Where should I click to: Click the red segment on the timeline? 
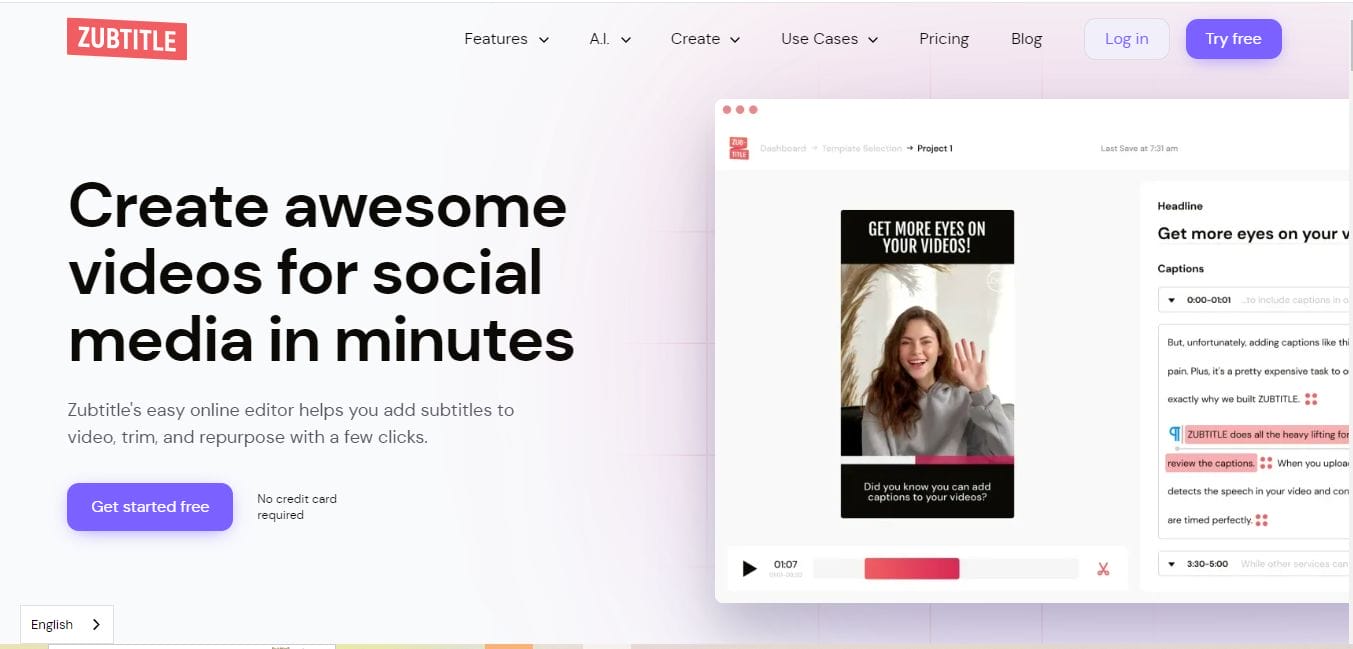pyautogui.click(x=911, y=567)
